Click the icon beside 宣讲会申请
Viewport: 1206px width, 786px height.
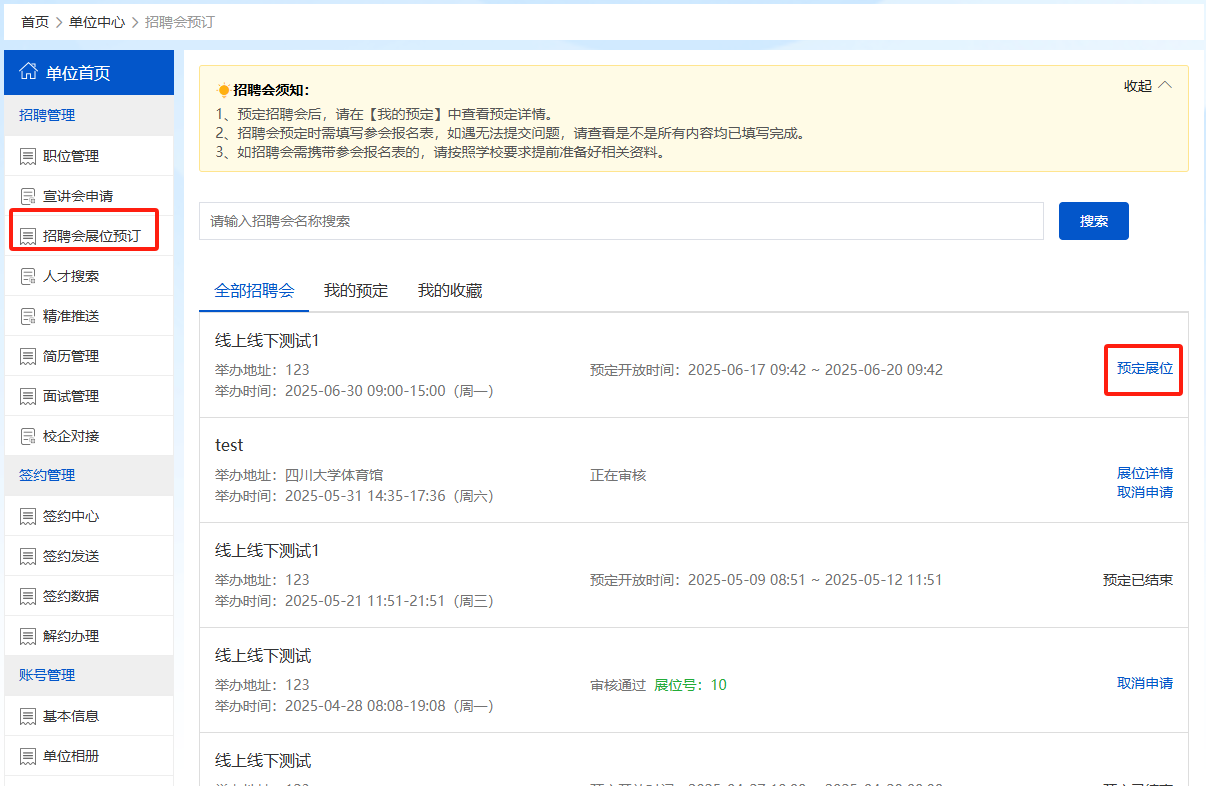pos(28,196)
